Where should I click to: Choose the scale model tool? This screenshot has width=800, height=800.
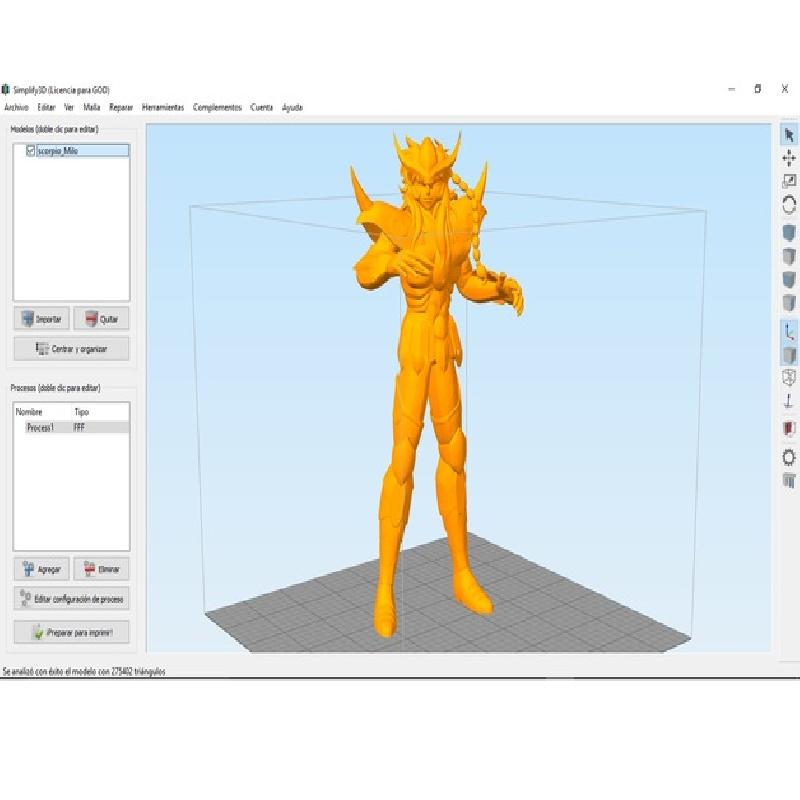point(788,181)
